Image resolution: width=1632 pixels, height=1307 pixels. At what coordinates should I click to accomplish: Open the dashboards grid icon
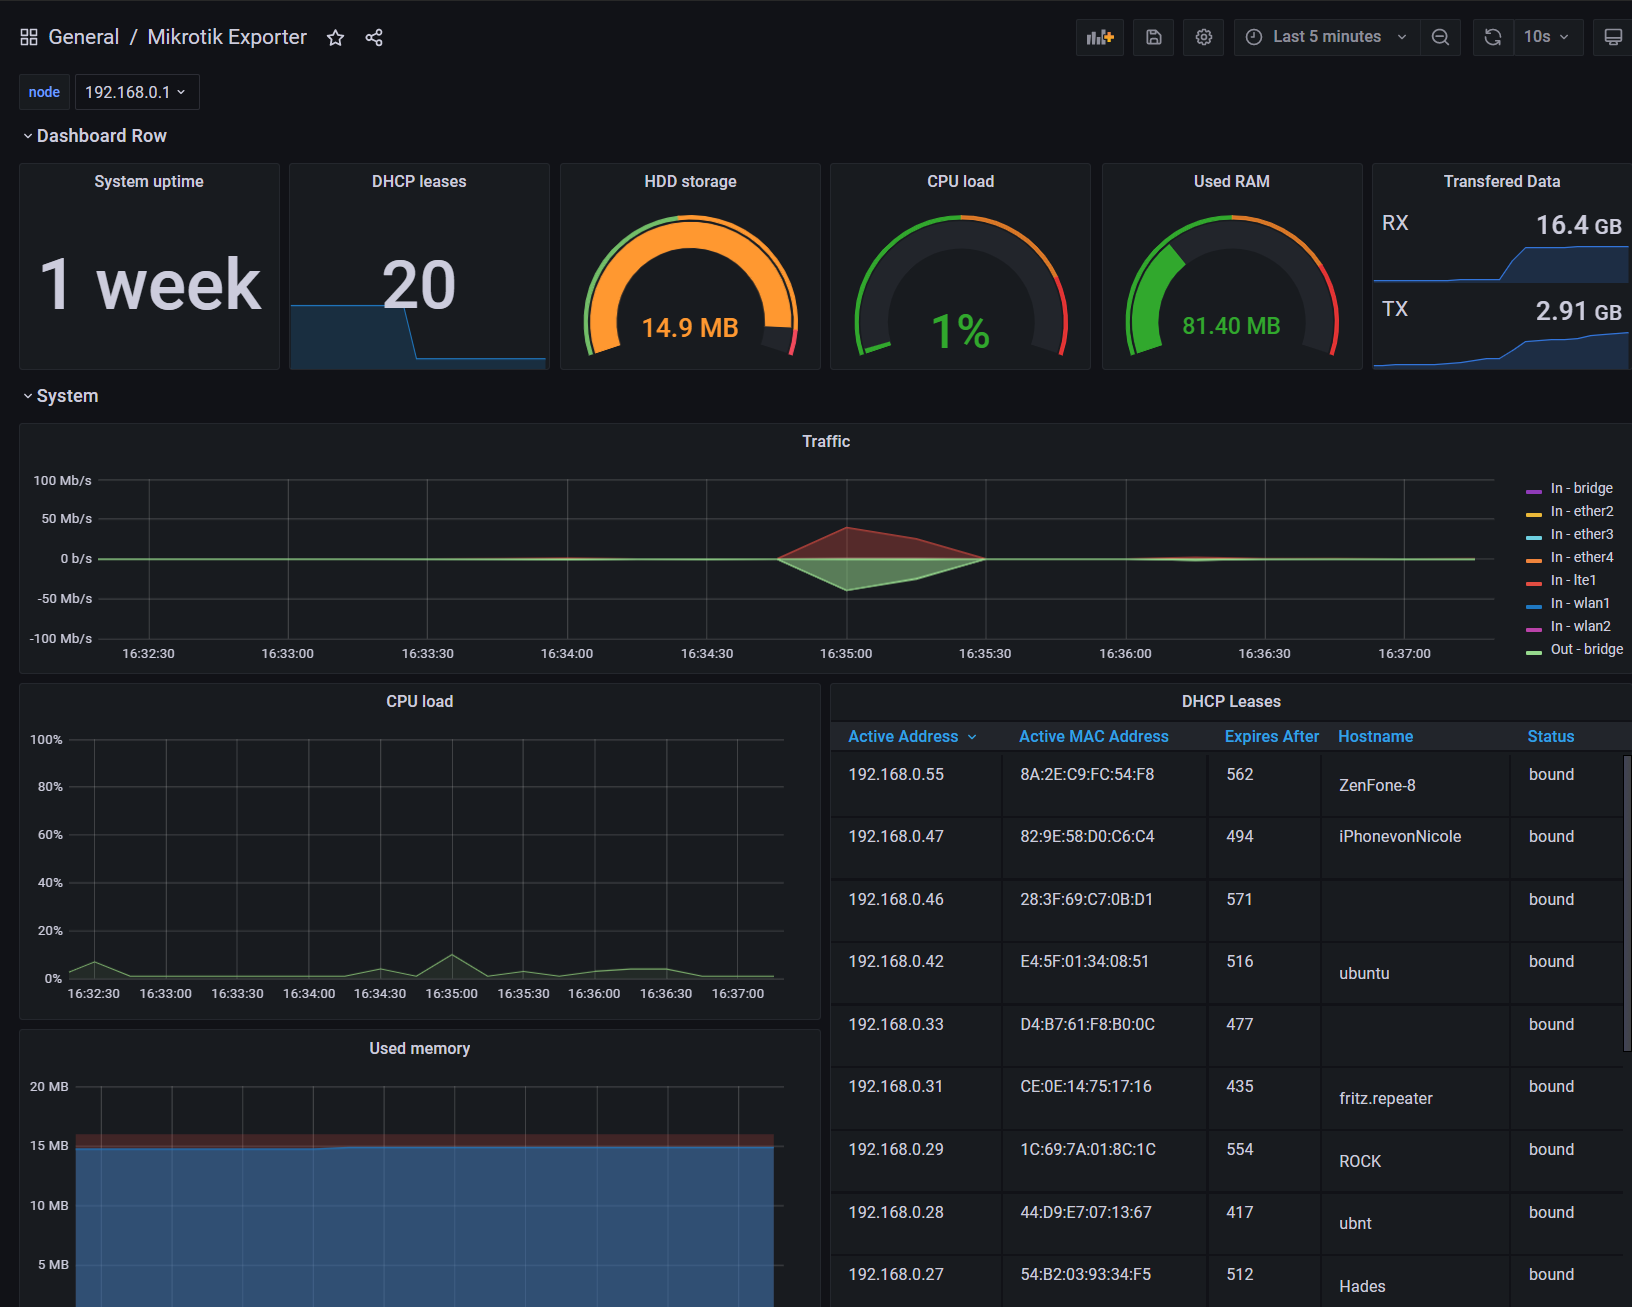(29, 37)
